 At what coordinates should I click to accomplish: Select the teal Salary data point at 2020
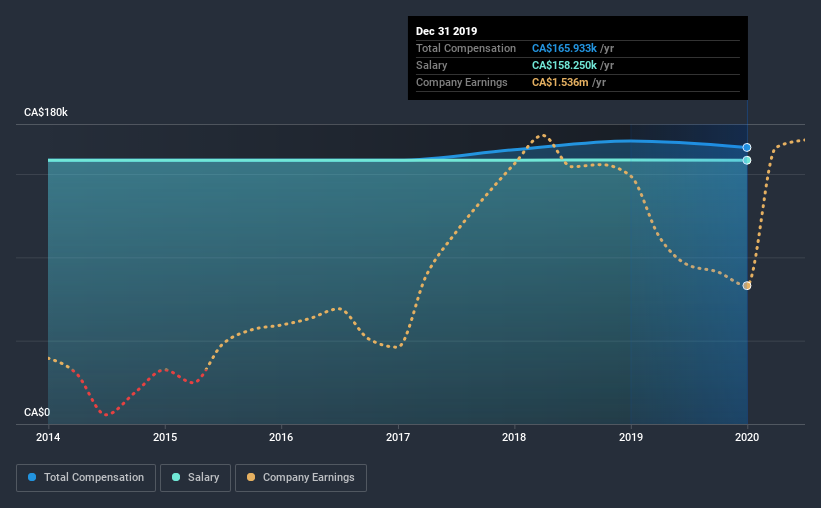click(747, 160)
